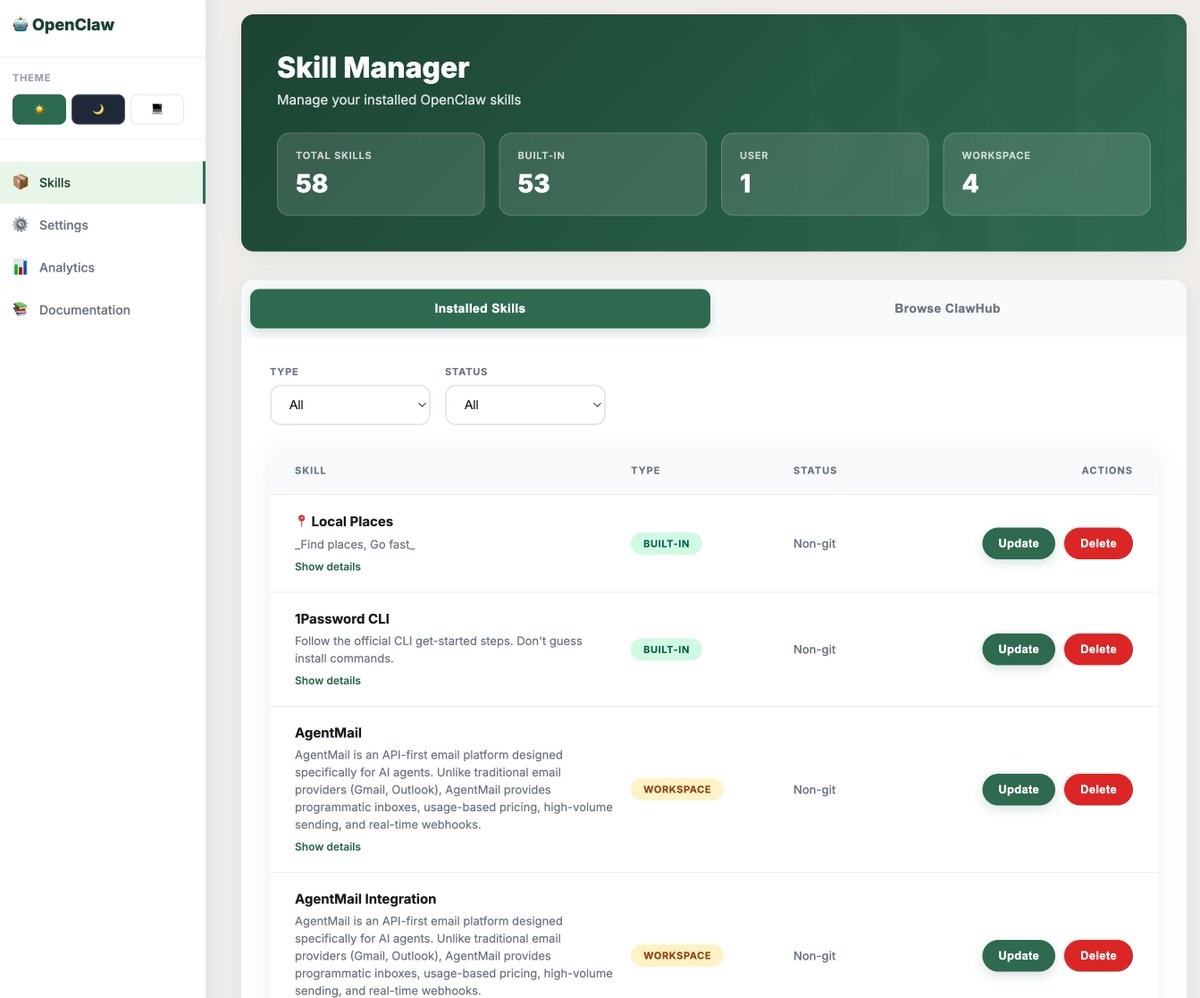Click the 1Password CLI skill name
This screenshot has width=1200, height=998.
tap(342, 619)
